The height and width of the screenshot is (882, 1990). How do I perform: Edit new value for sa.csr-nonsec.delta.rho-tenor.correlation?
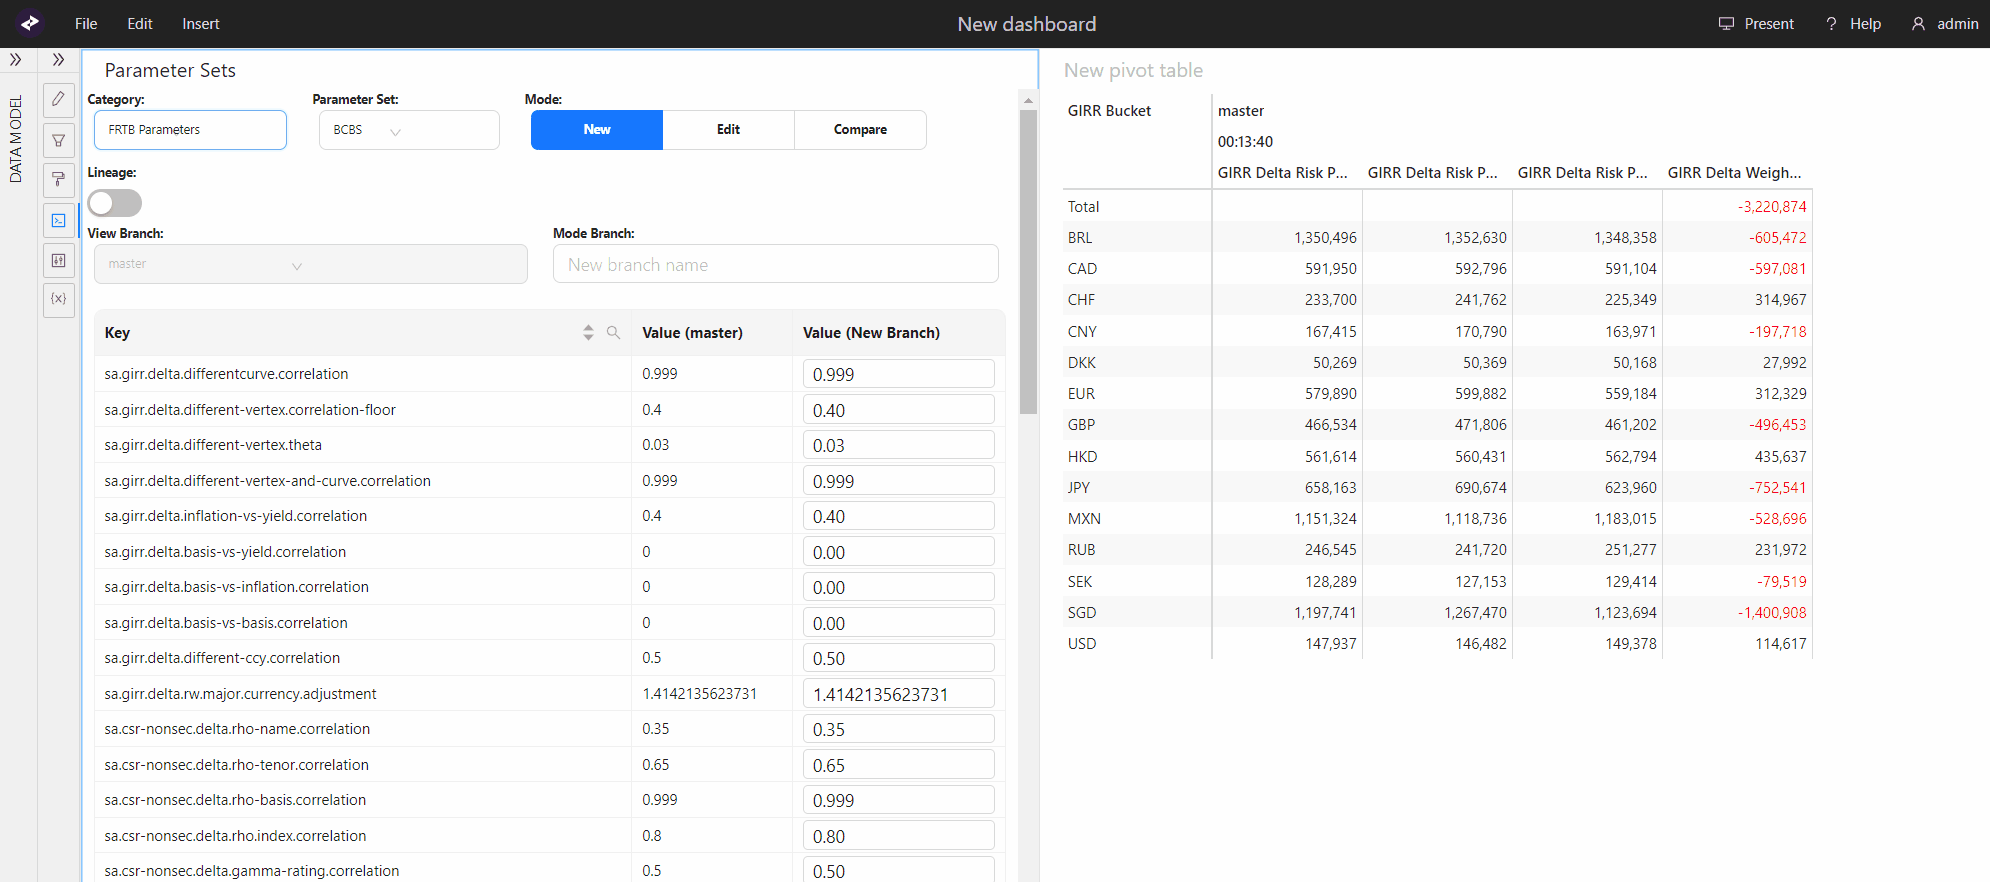pyautogui.click(x=899, y=765)
